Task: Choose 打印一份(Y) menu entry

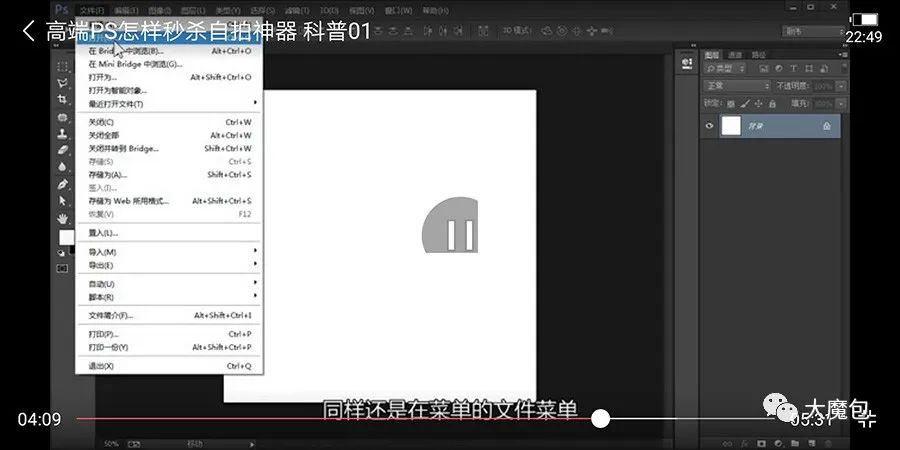Action: point(170,347)
